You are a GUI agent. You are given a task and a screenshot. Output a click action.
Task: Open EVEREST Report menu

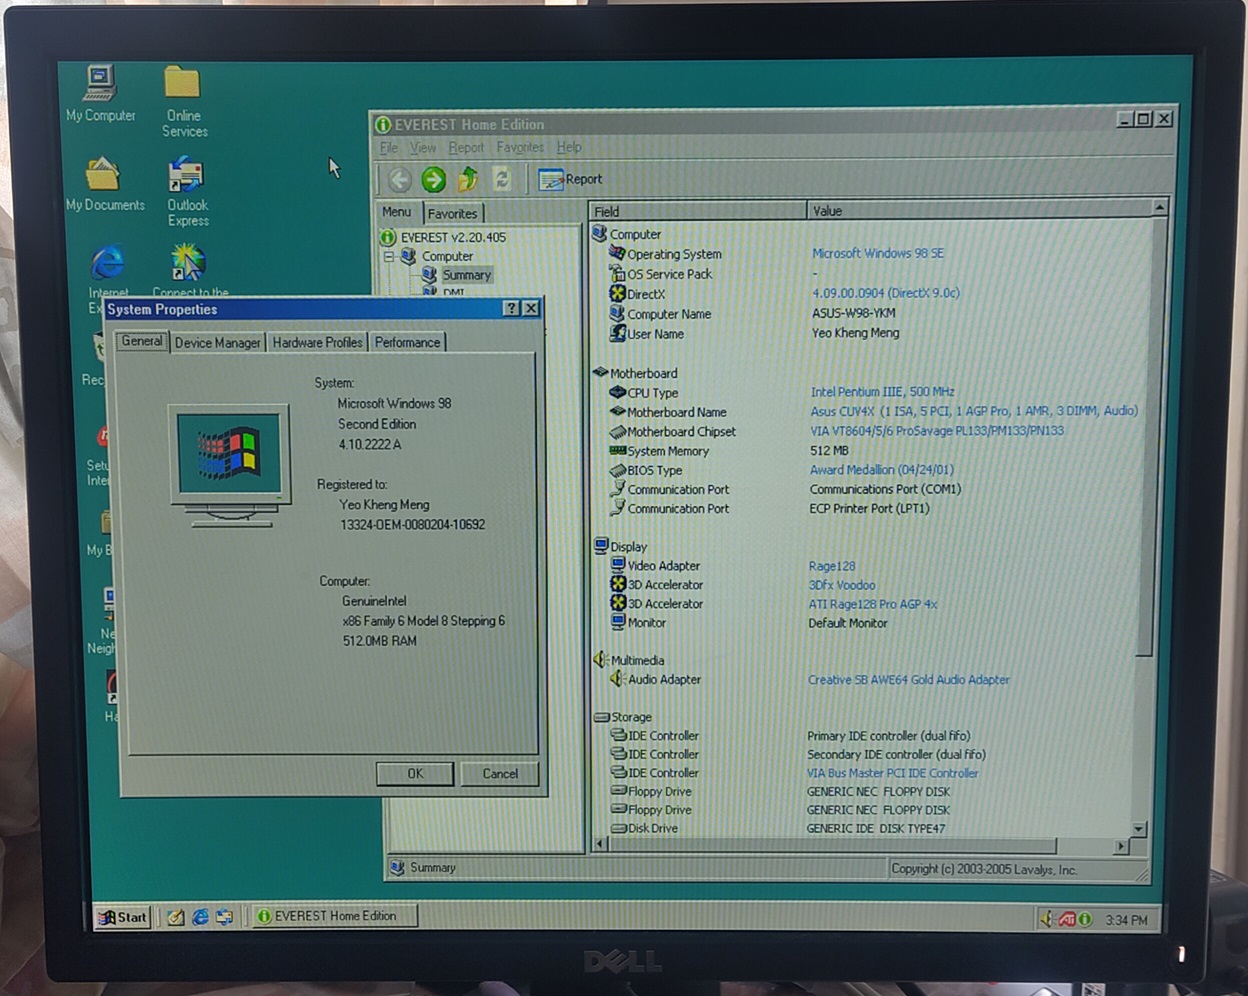pyautogui.click(x=465, y=147)
